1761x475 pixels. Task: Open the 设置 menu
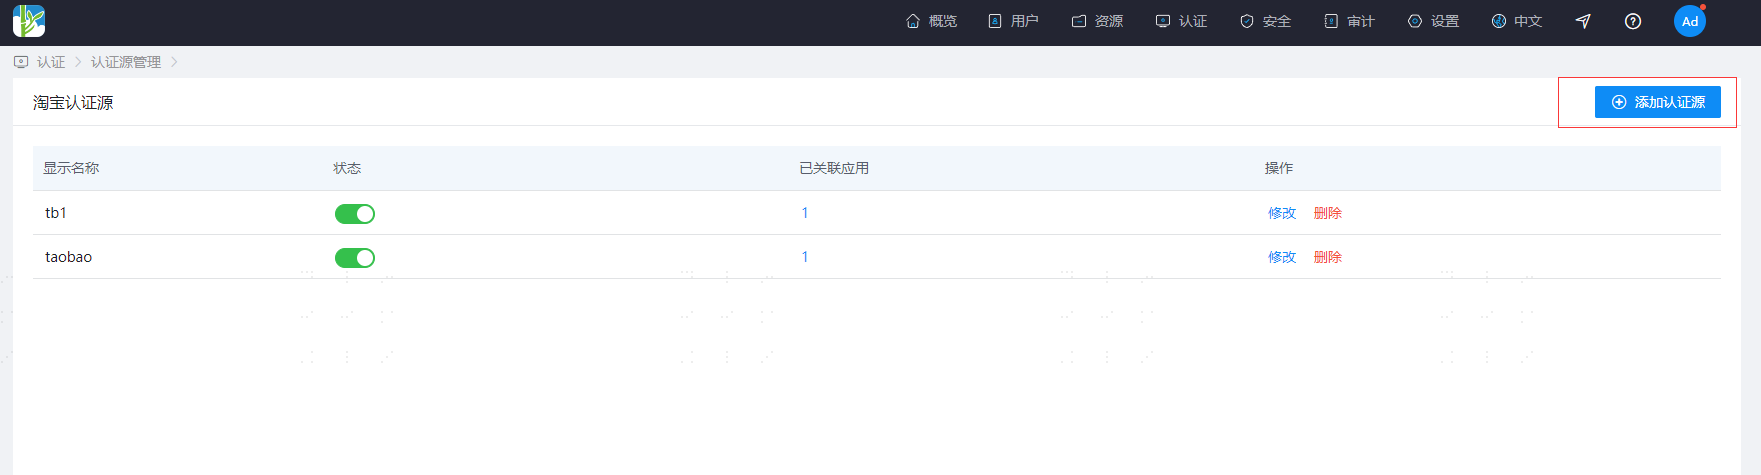pos(1433,21)
